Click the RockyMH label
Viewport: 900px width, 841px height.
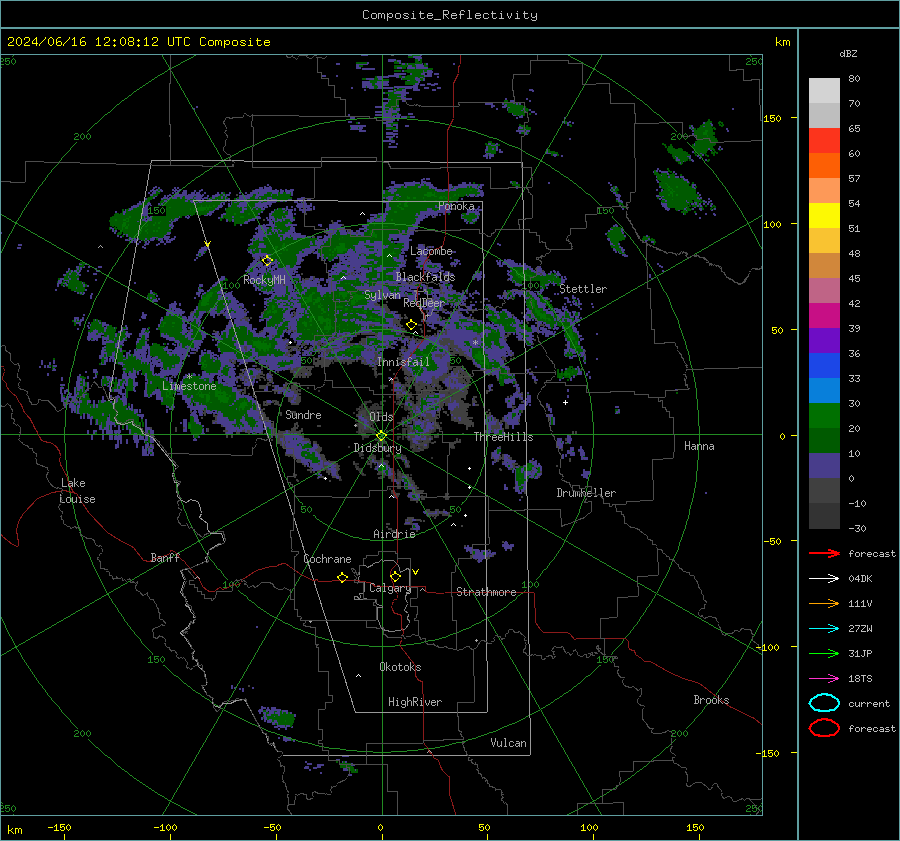pyautogui.click(x=265, y=280)
